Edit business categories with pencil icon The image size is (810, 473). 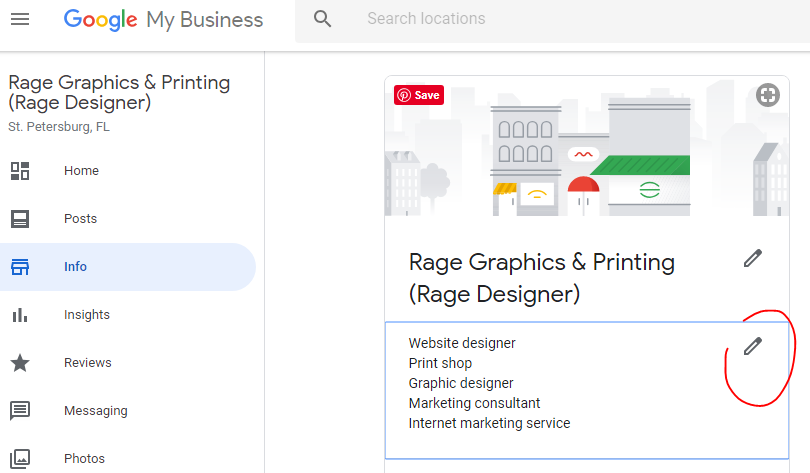pyautogui.click(x=753, y=346)
